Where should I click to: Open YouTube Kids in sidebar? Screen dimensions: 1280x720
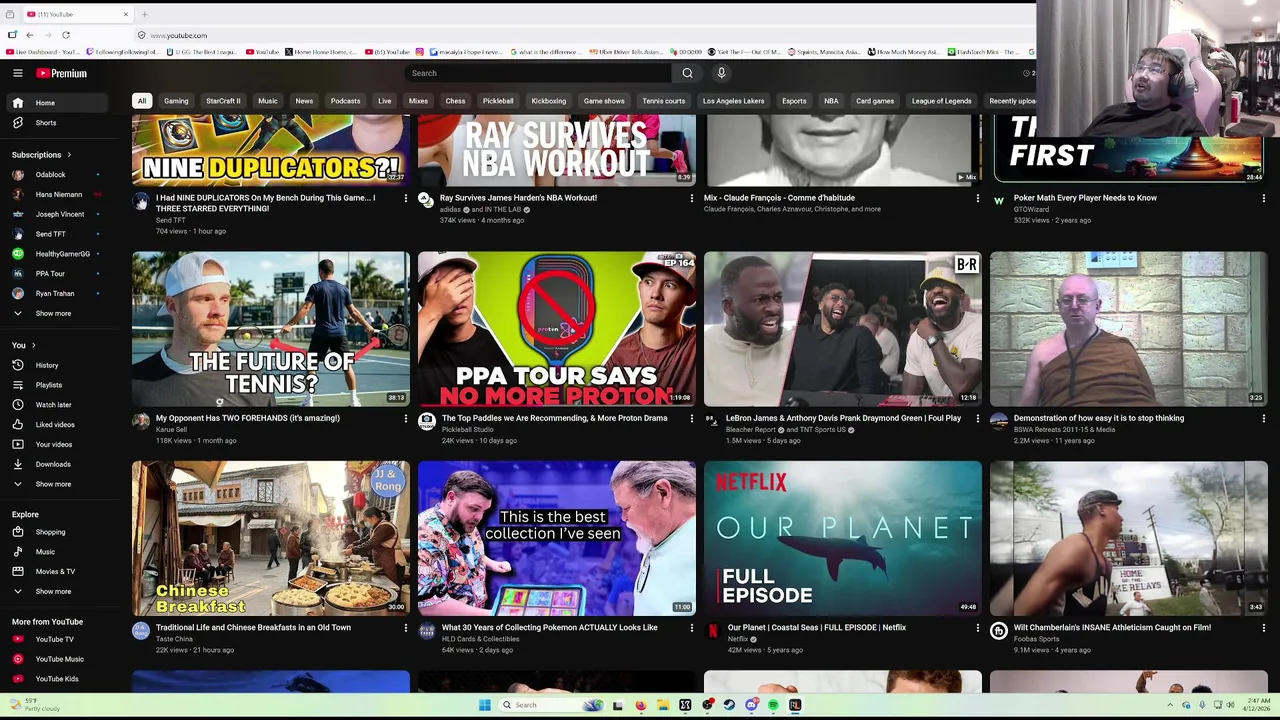click(57, 679)
